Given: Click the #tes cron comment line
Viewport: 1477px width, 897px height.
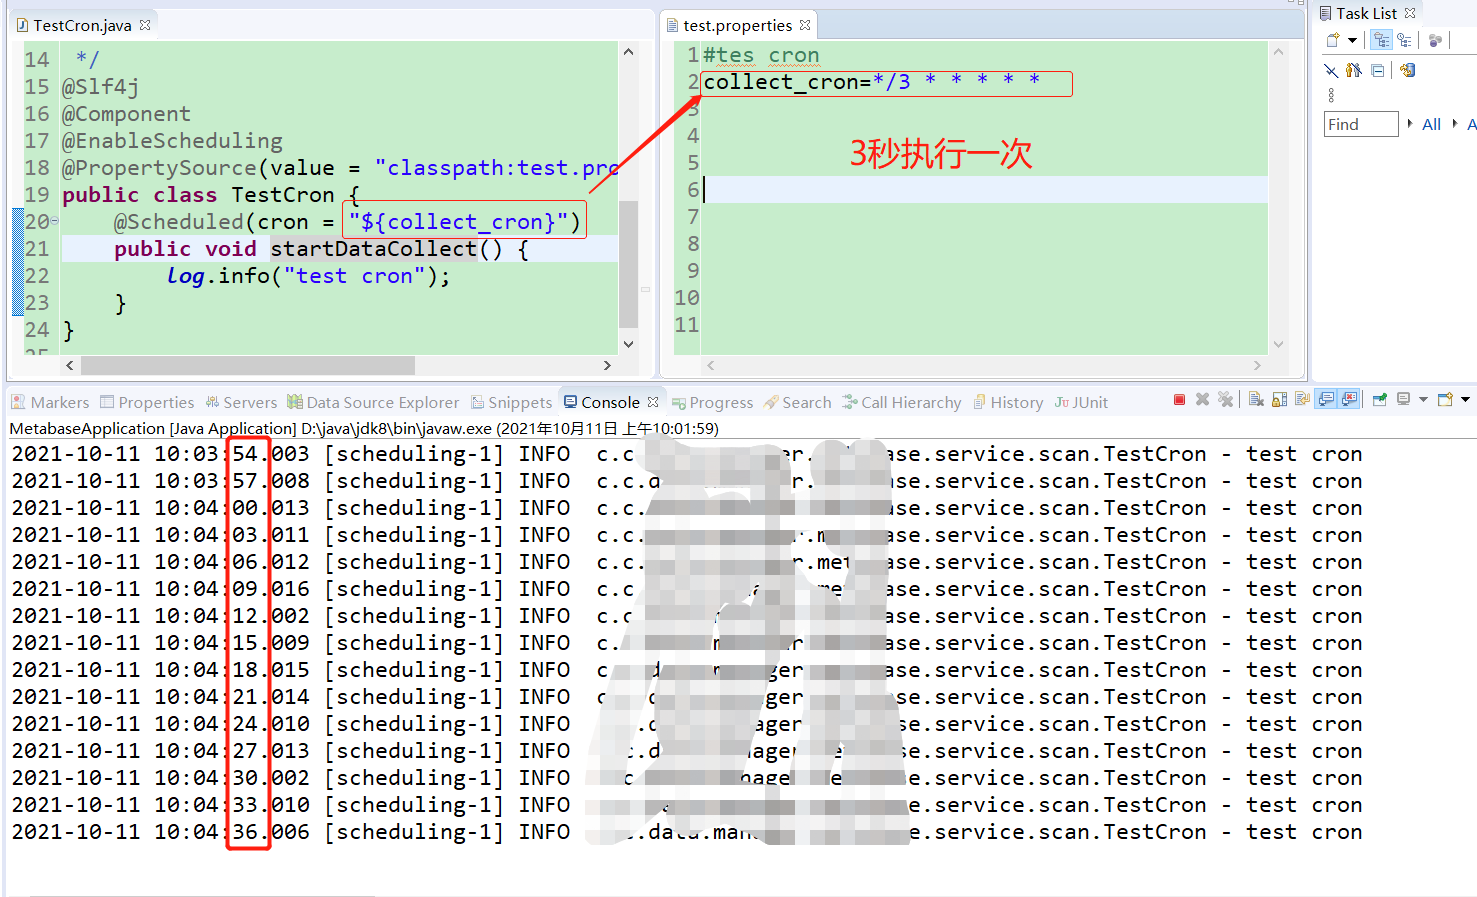Looking at the screenshot, I should [761, 55].
